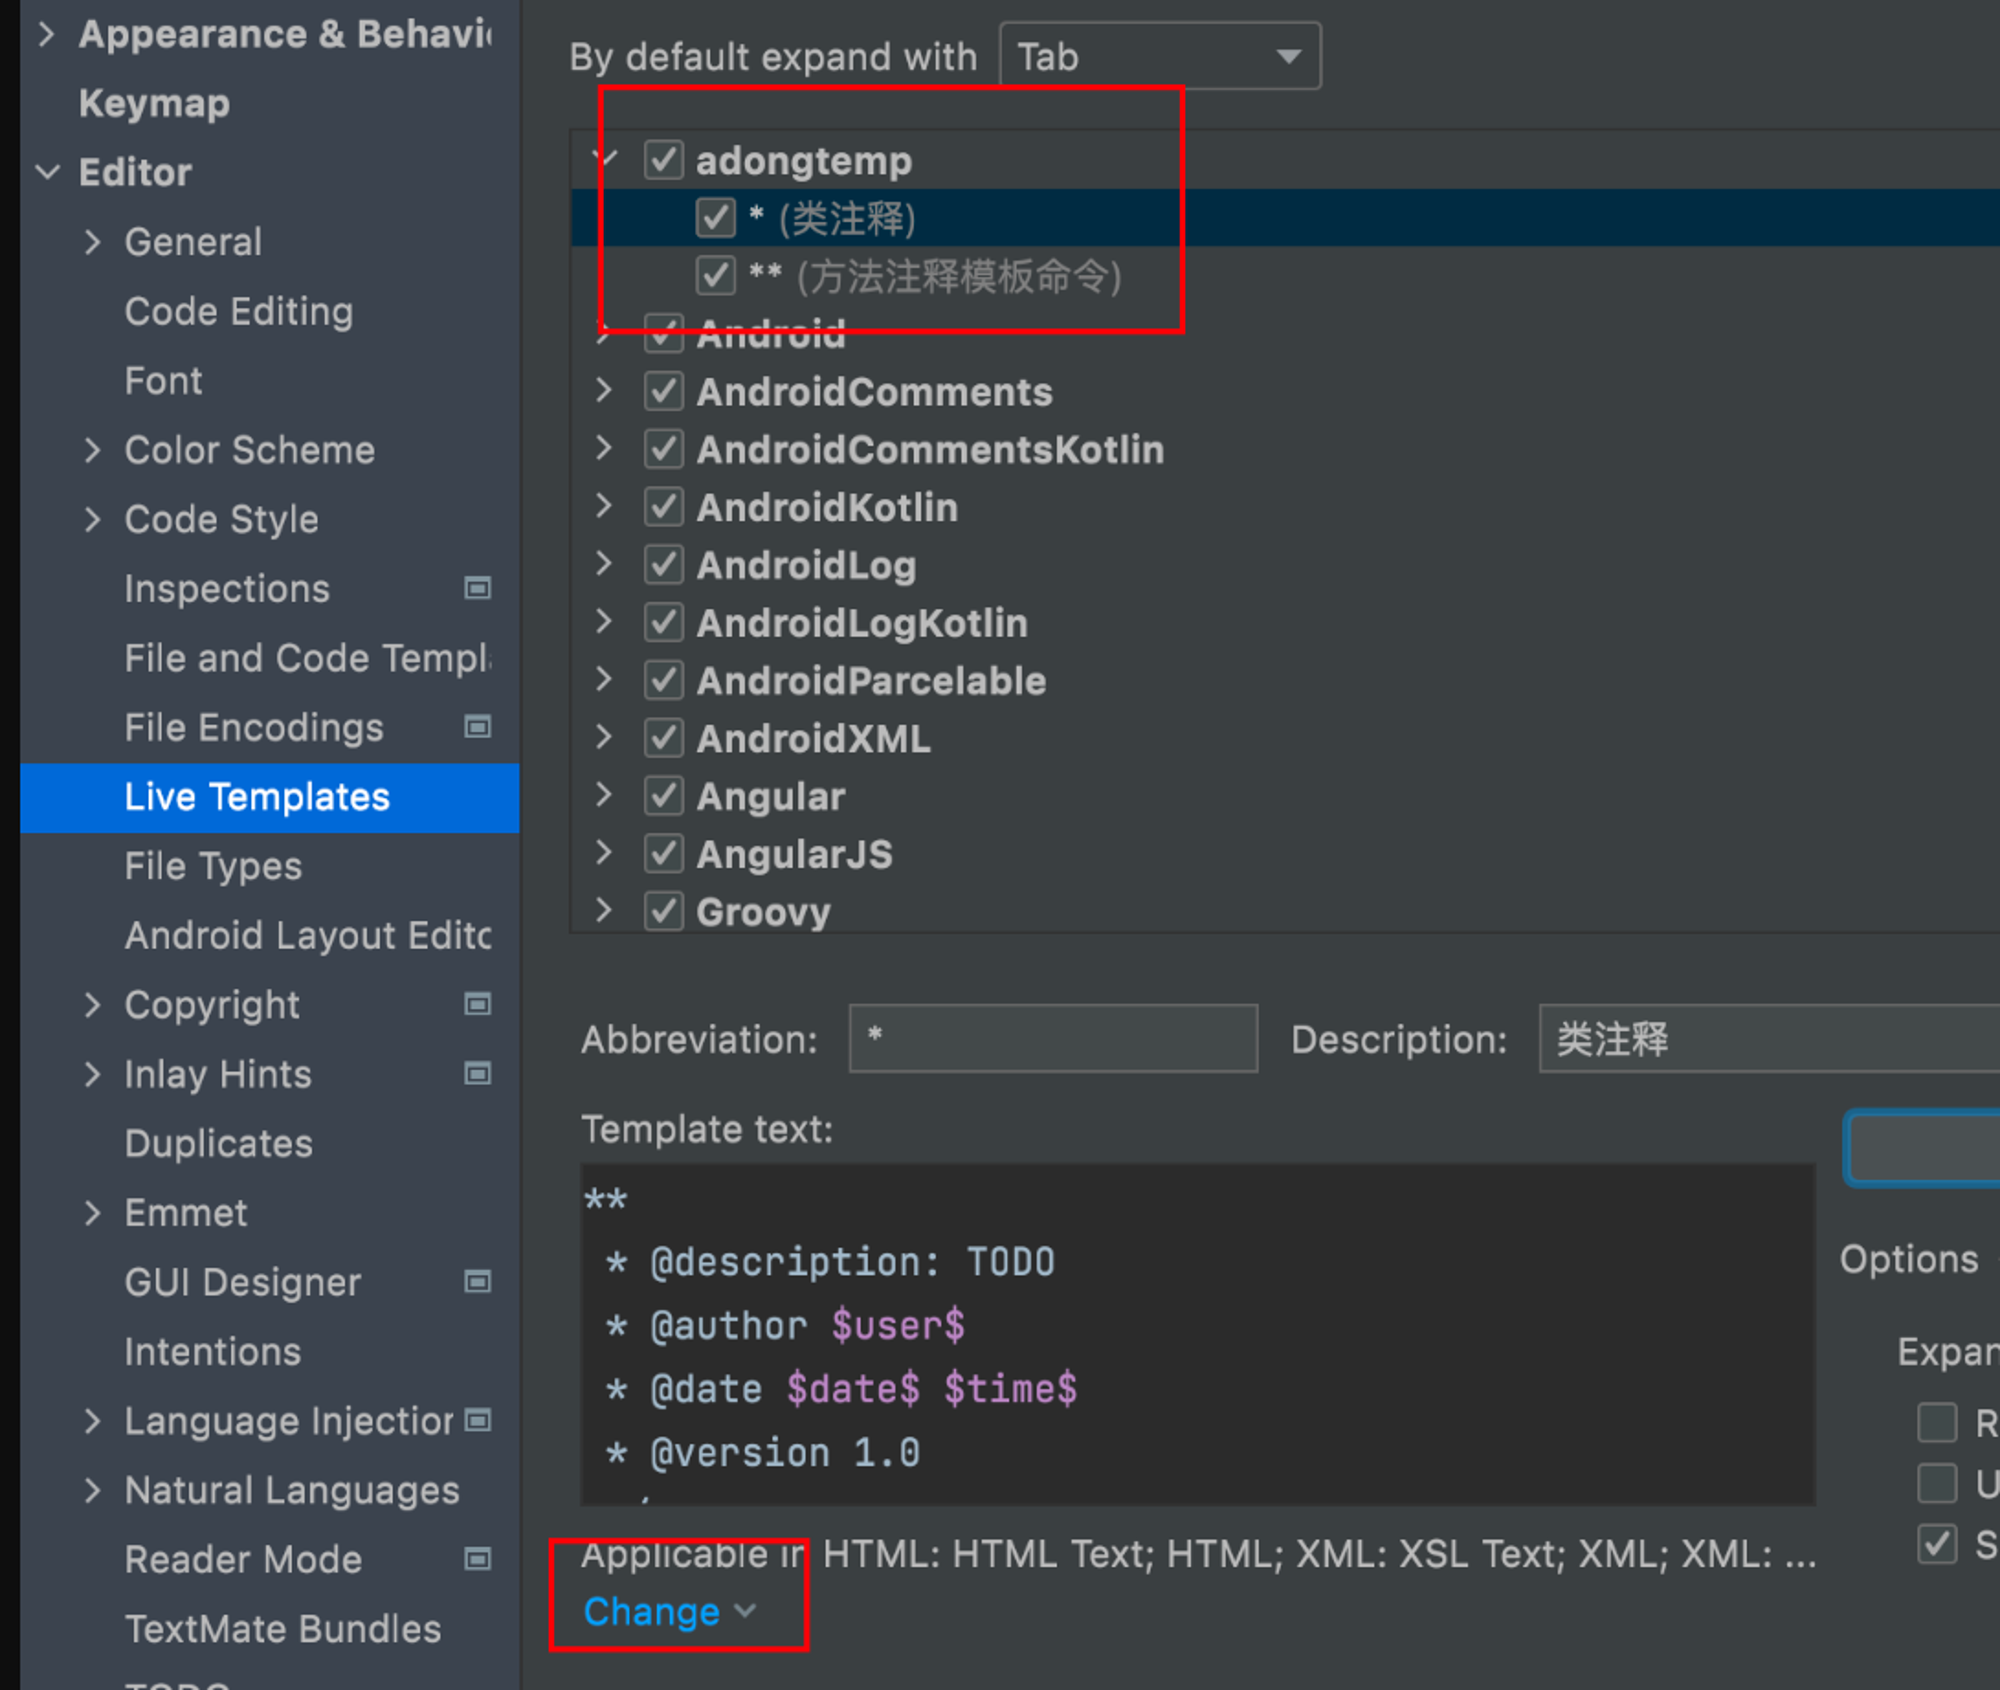Toggle the AndroidParcelable group checkbox
This screenshot has width=2000, height=1690.
point(664,680)
